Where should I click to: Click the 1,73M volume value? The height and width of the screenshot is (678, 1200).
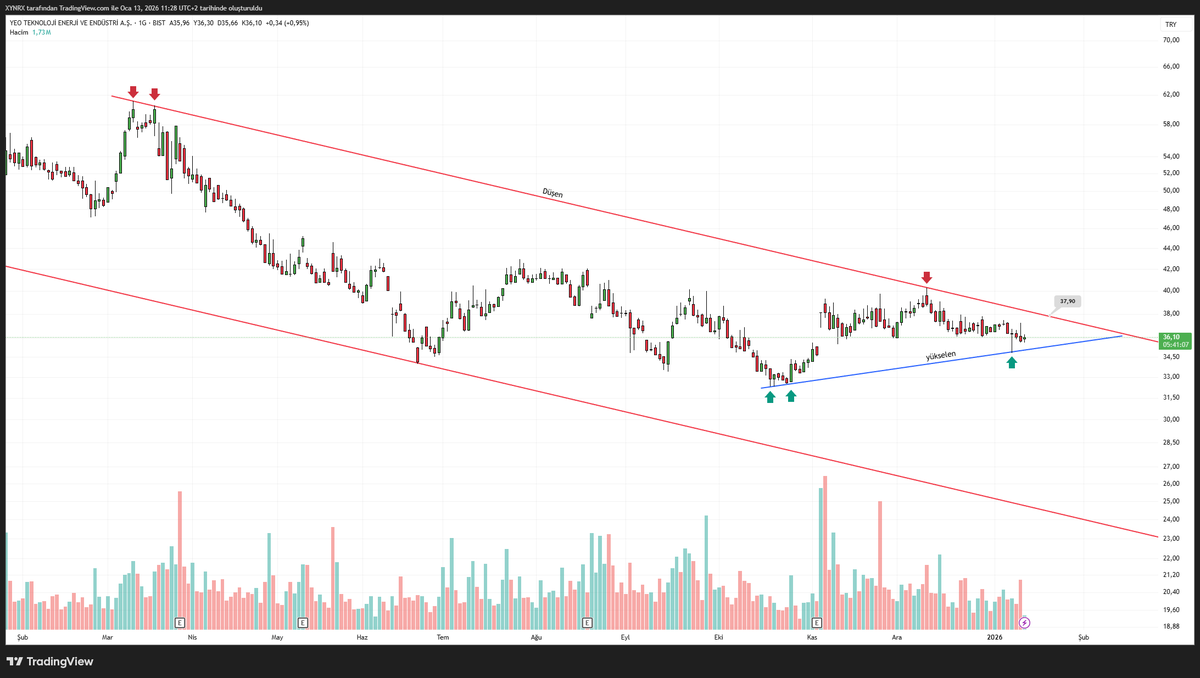tap(43, 32)
